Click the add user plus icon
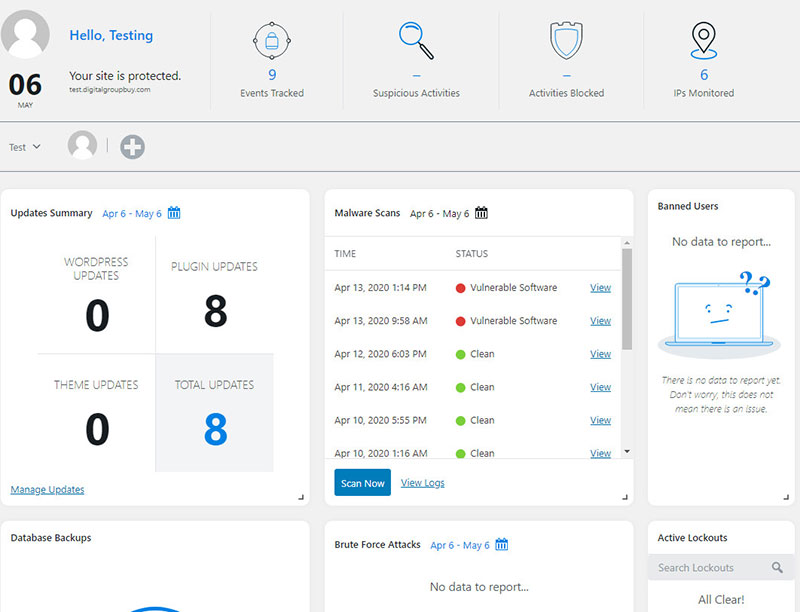The image size is (800, 612). pyautogui.click(x=132, y=147)
